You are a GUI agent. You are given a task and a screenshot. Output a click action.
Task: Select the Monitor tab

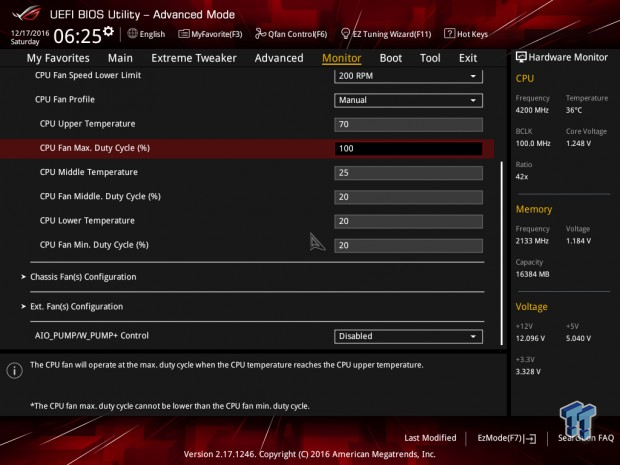(342, 58)
